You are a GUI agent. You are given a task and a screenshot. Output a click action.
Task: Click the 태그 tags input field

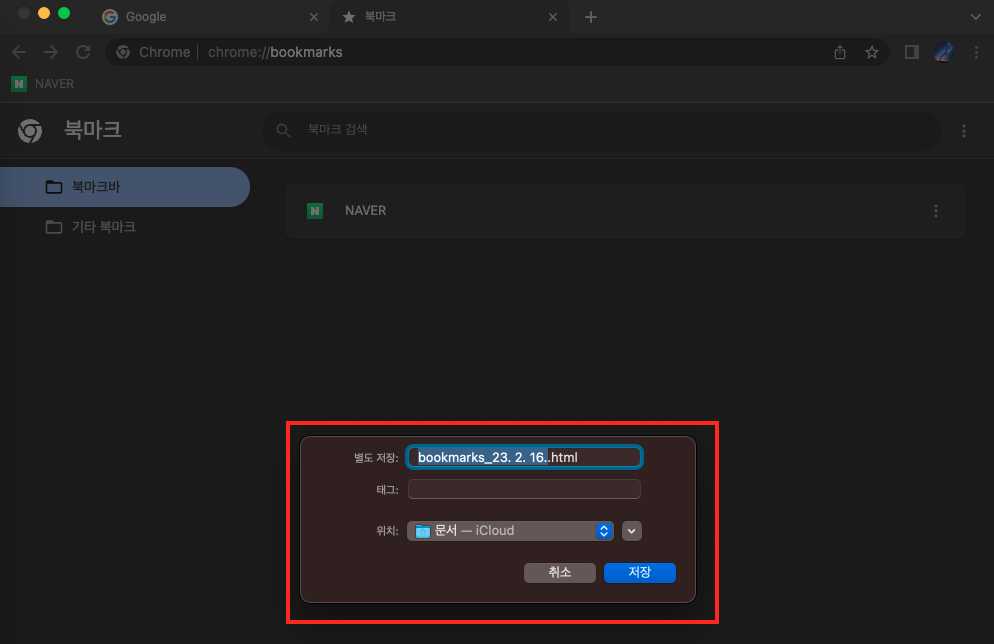click(524, 489)
